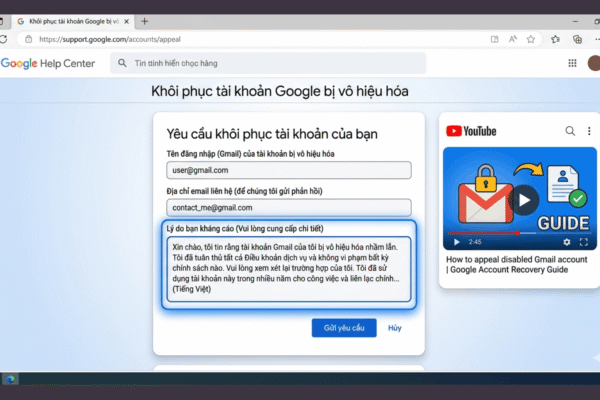This screenshot has height=400, width=600.
Task: Click 'Yêu cầu khôi phục tài khoản của bạn' heading
Action: tap(272, 134)
